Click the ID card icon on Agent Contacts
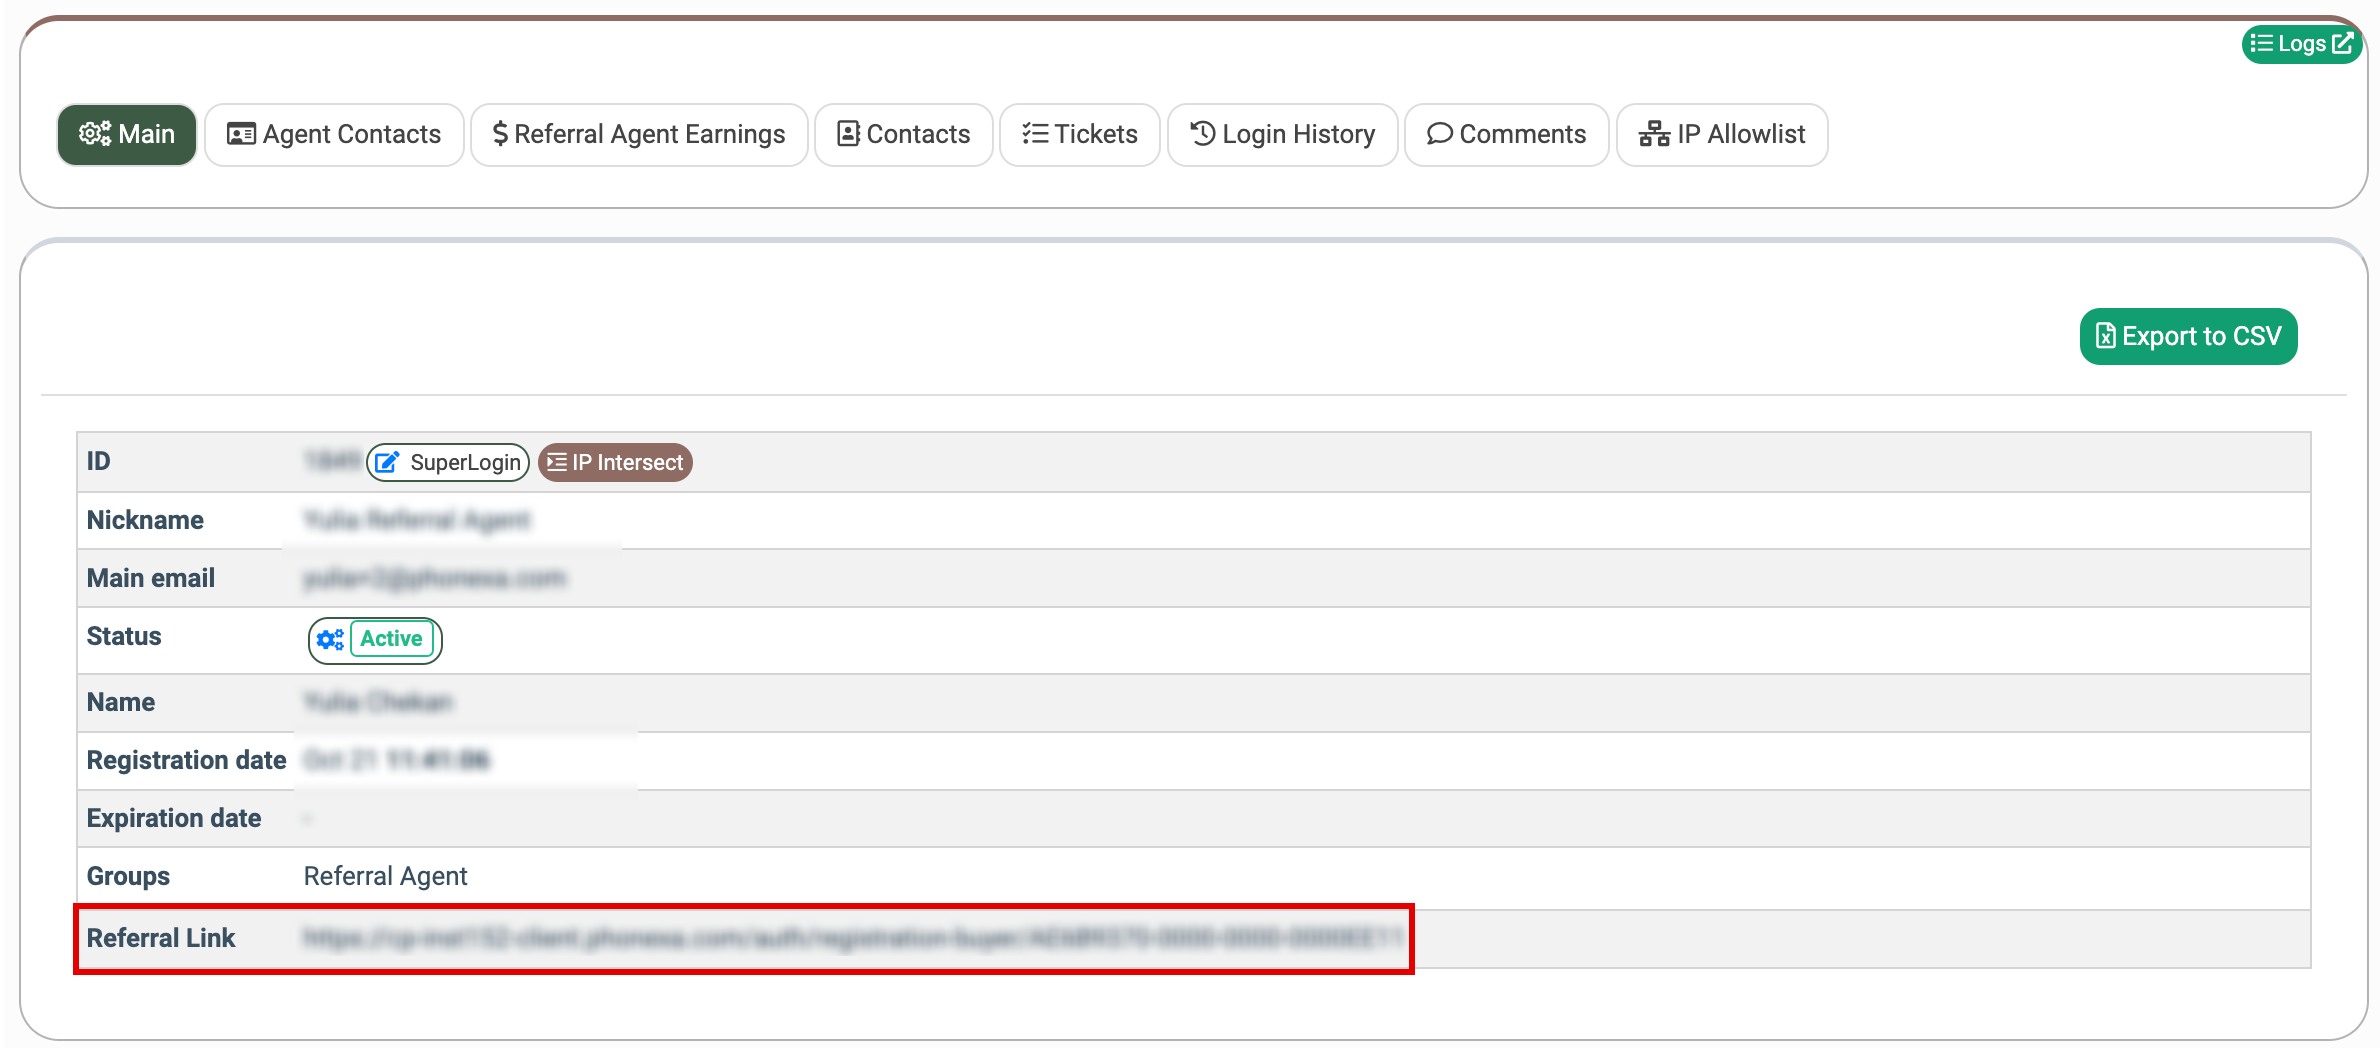The image size is (2380, 1048). click(241, 134)
